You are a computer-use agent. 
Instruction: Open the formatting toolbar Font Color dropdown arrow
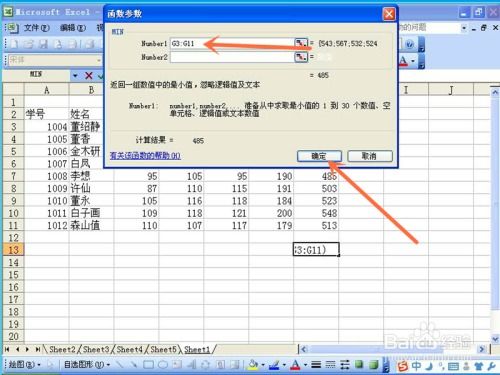tap(413, 61)
